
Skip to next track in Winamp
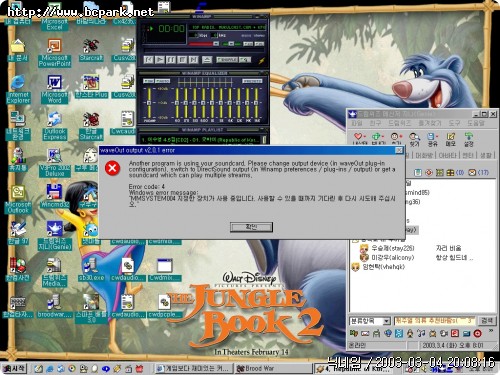click(x=193, y=60)
